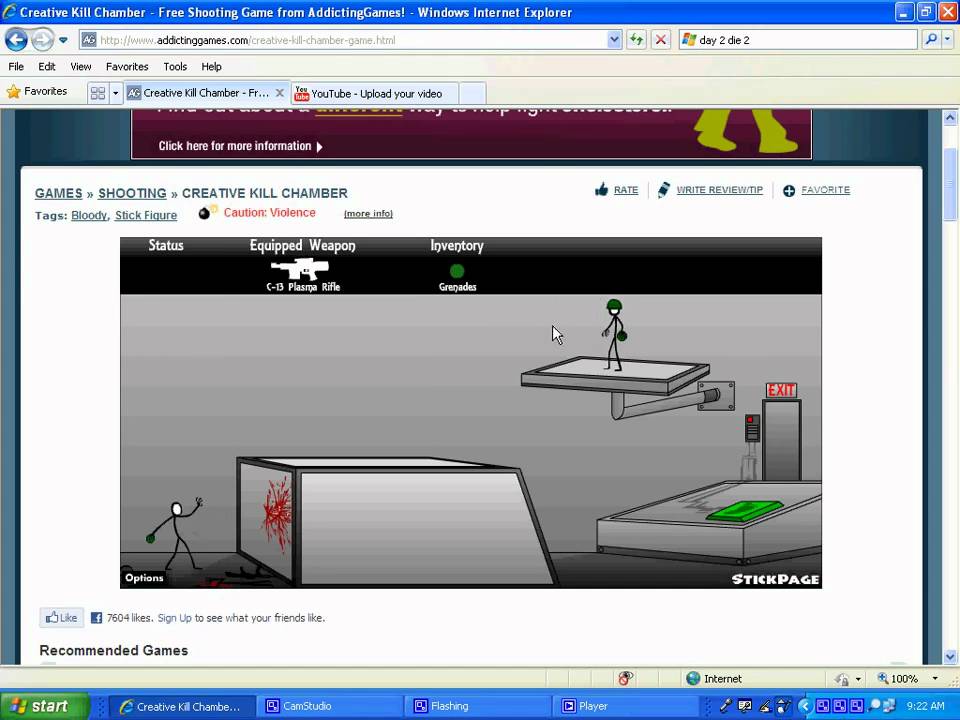Open the Favorites menu
960x720 pixels.
(127, 67)
